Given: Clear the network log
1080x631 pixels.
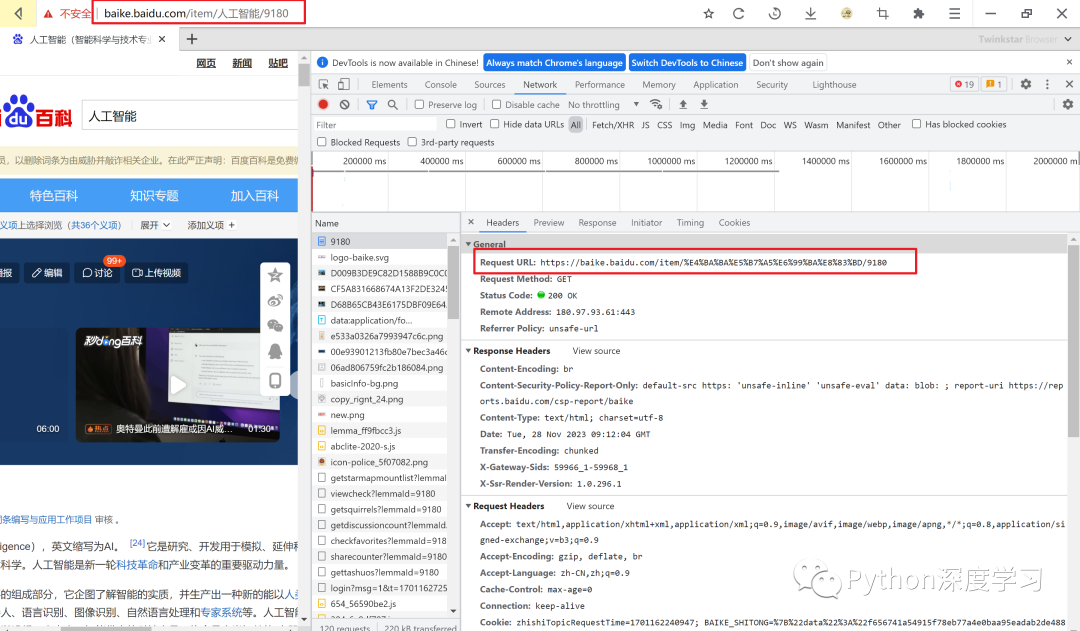Looking at the screenshot, I should tap(344, 104).
